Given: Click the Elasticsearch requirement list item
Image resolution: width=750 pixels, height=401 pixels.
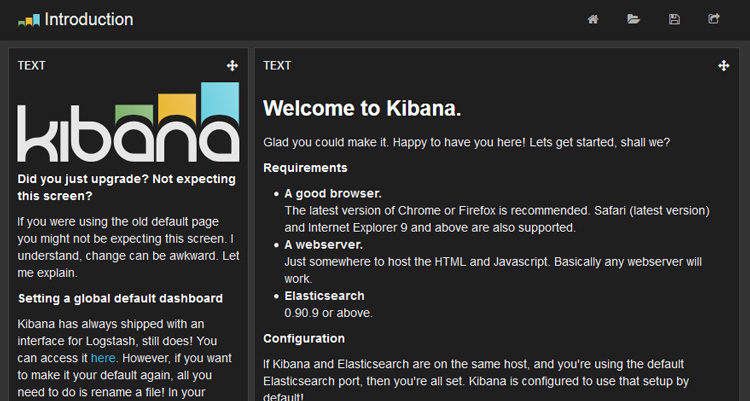Looking at the screenshot, I should [x=324, y=296].
